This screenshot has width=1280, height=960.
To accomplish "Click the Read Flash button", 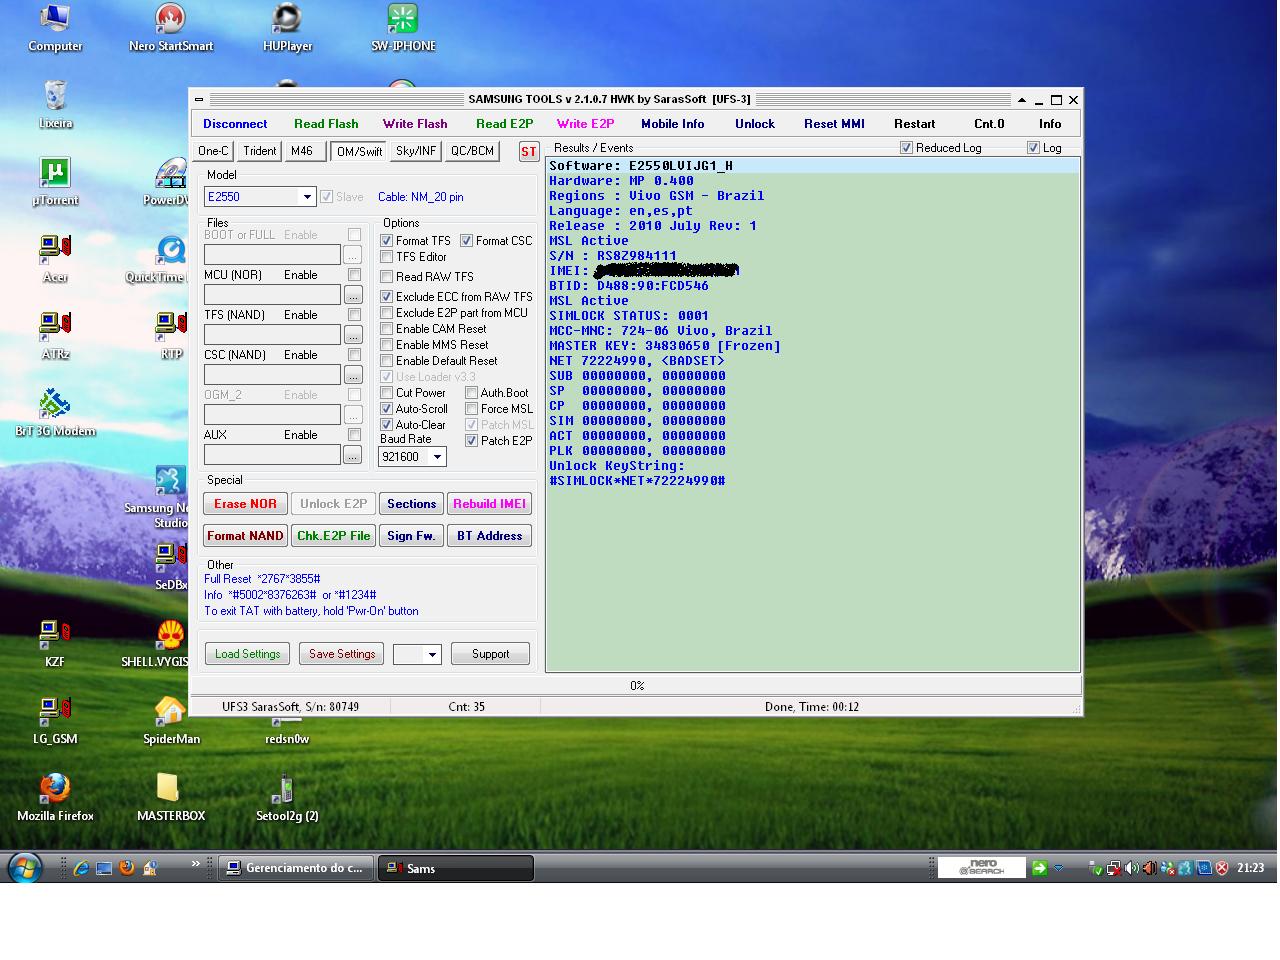I will pos(326,124).
